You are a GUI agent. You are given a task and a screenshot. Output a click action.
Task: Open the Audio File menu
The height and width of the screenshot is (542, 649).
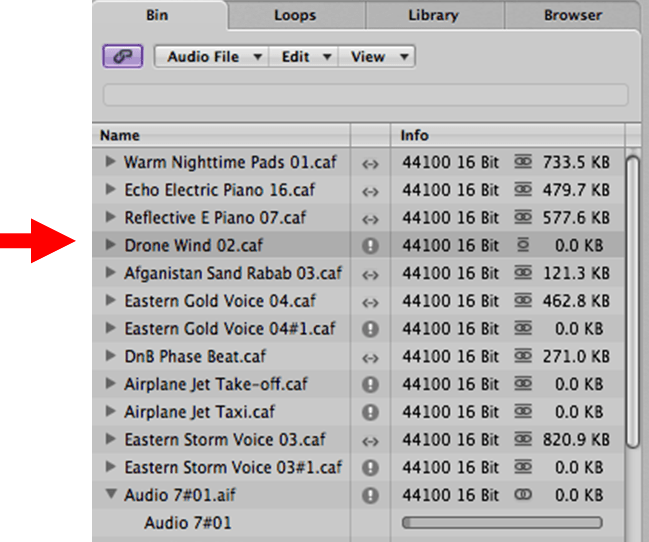coord(211,57)
